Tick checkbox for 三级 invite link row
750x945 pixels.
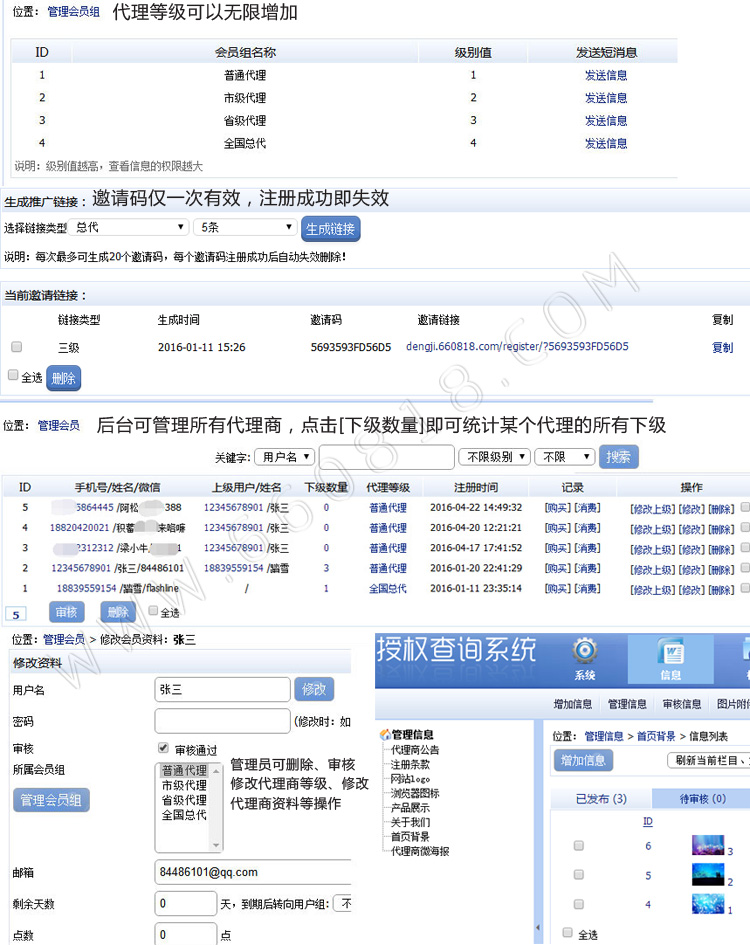click(16, 347)
